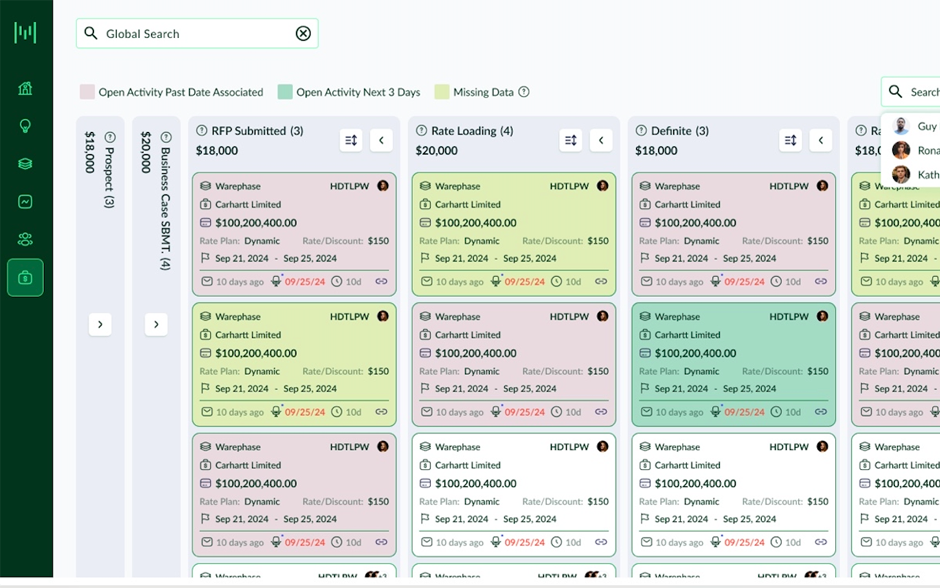Open the lightbulb ideas sidebar icon
Screen dimensions: 940x588
click(26, 126)
